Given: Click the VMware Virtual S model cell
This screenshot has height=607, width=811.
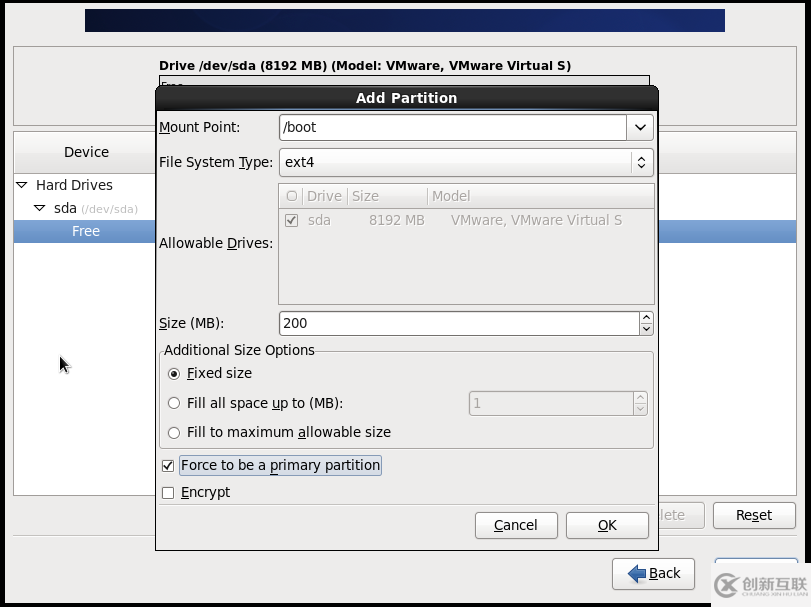Looking at the screenshot, I should [x=536, y=221].
